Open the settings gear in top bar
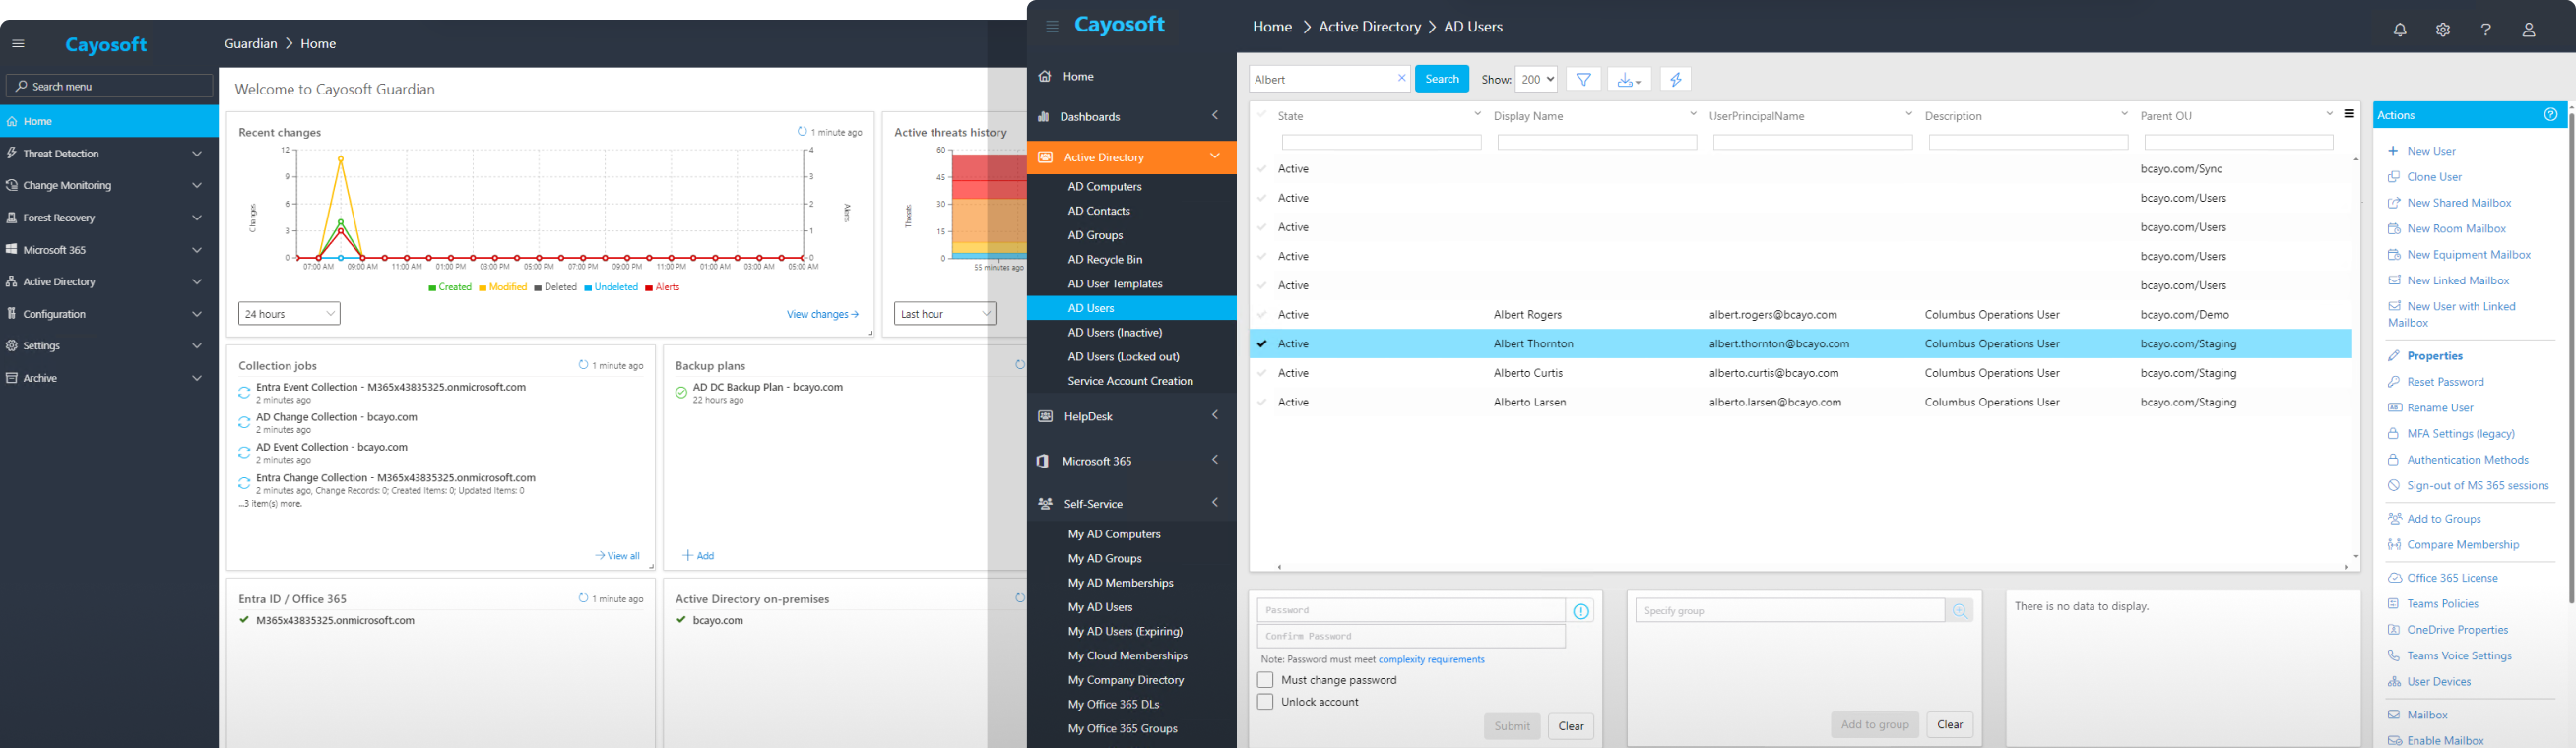Screen dimensions: 2576x748 pos(2442,30)
